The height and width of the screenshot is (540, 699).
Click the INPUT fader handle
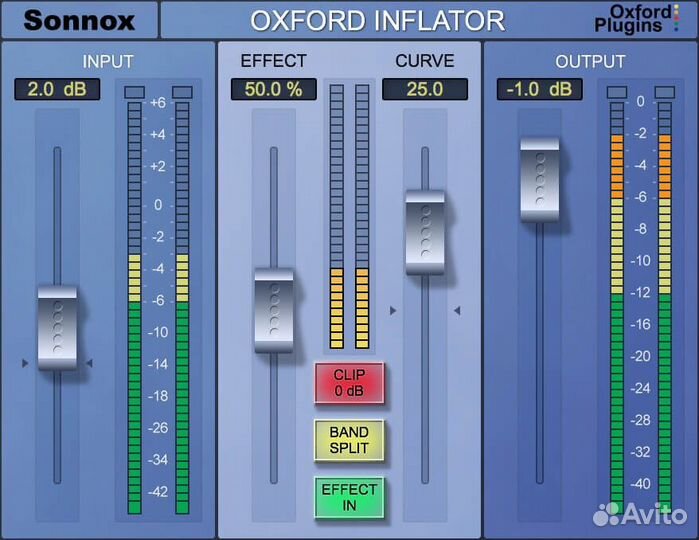[58, 328]
